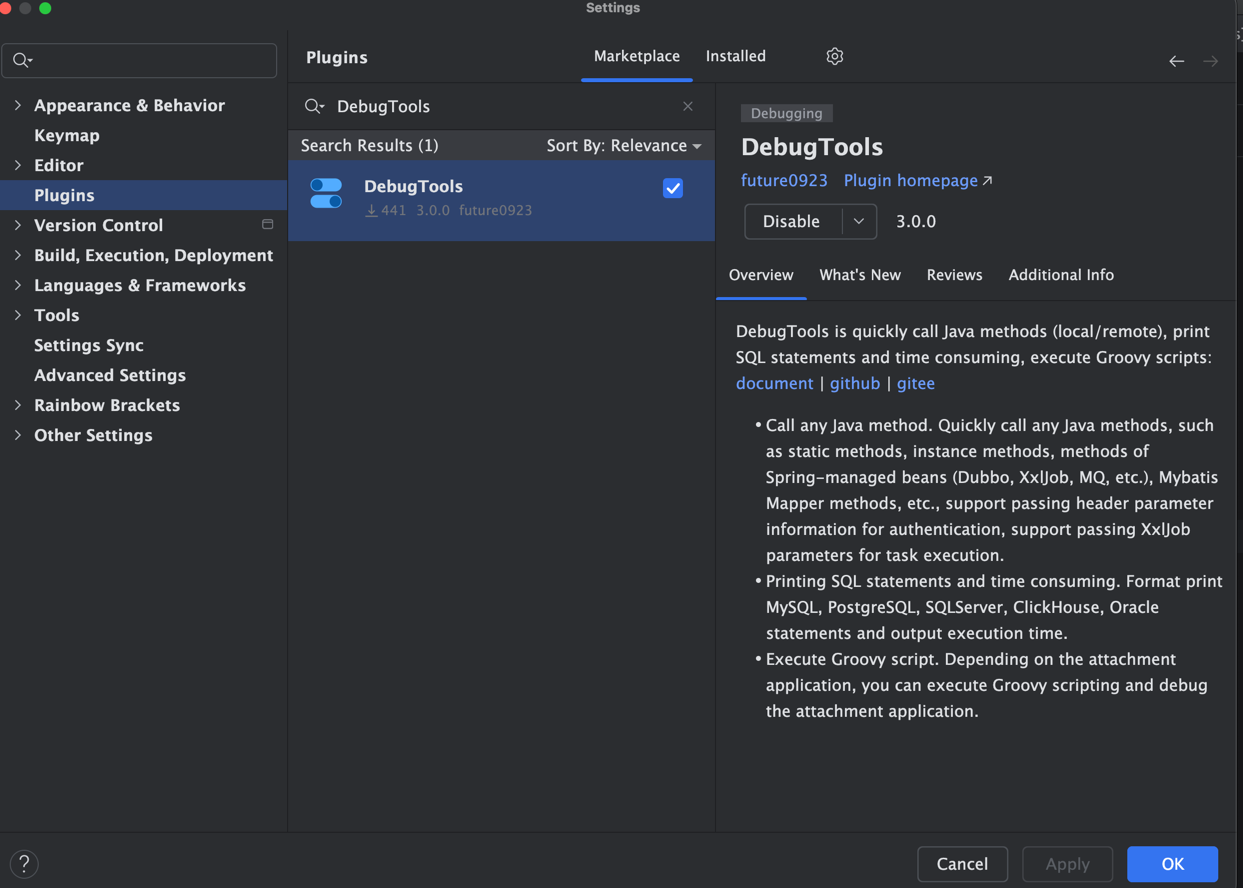Image resolution: width=1243 pixels, height=888 pixels.
Task: Open the help question mark
Action: tap(24, 864)
